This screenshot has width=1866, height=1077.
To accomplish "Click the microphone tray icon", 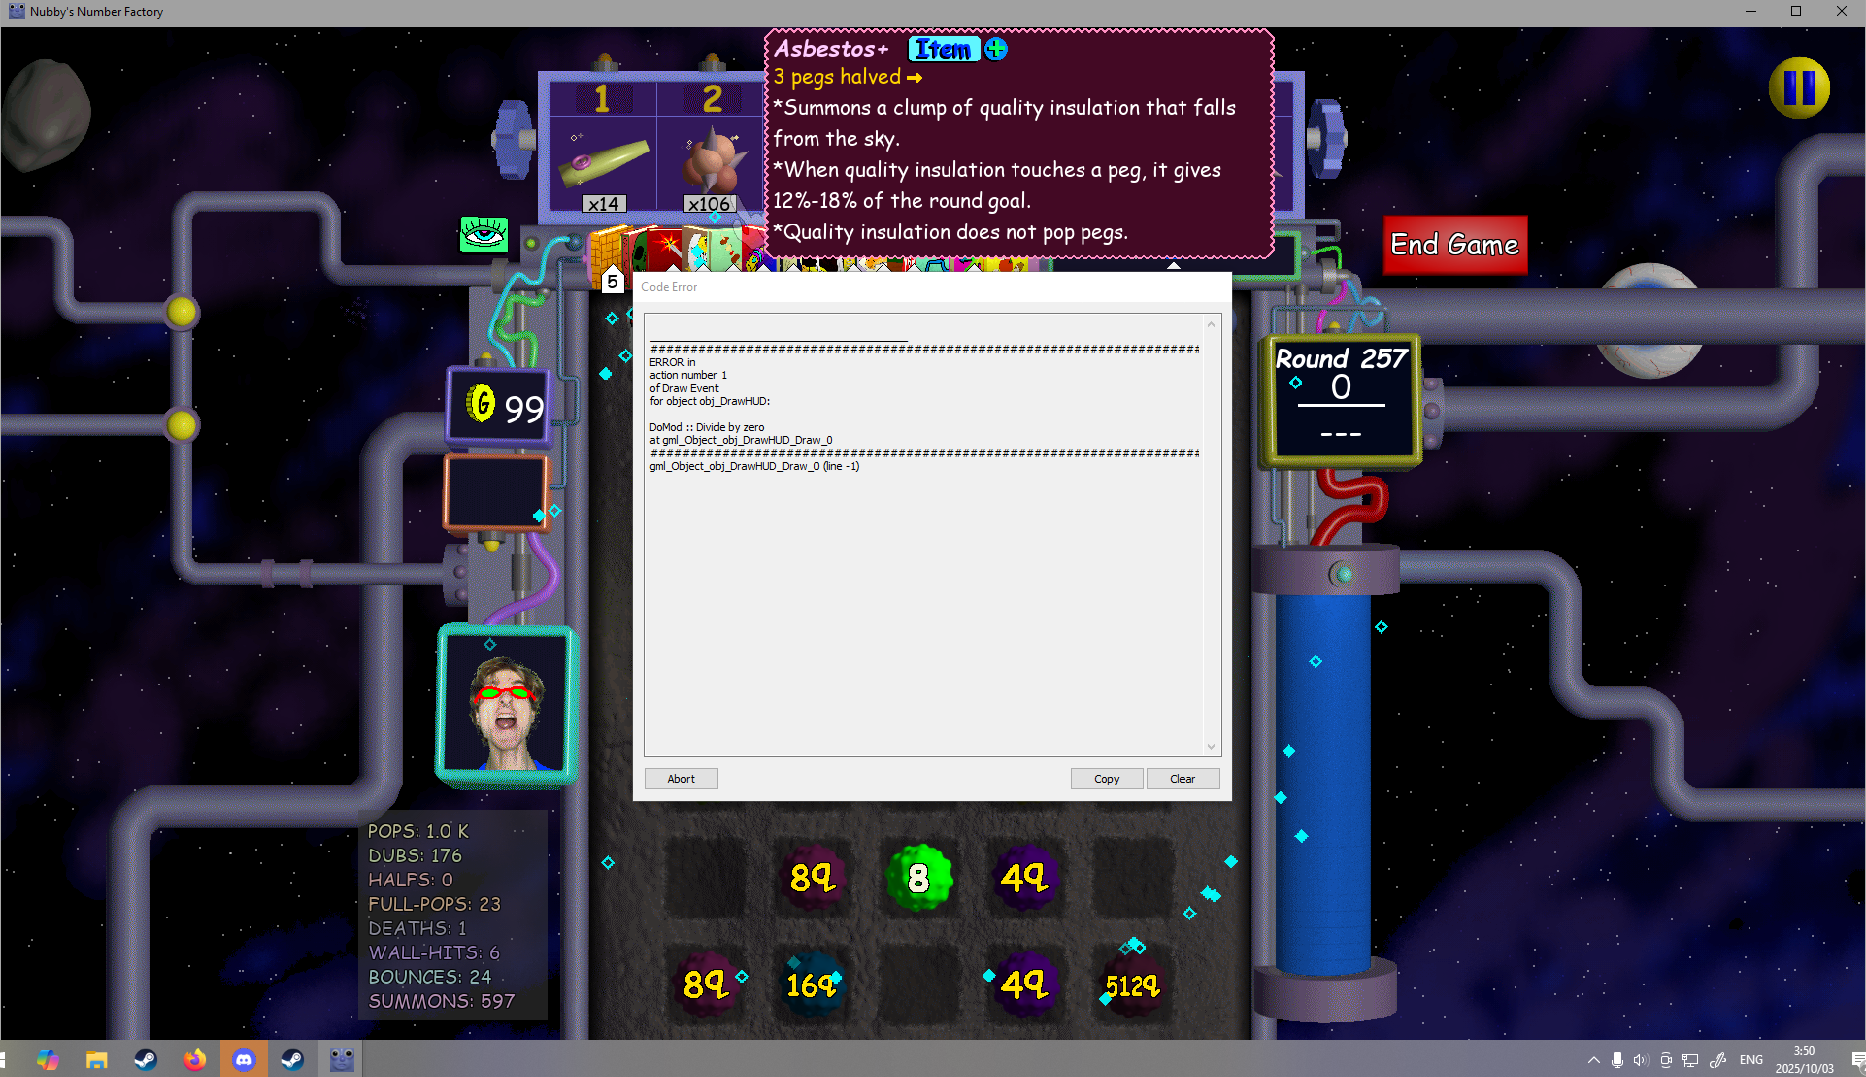I will (x=1617, y=1060).
